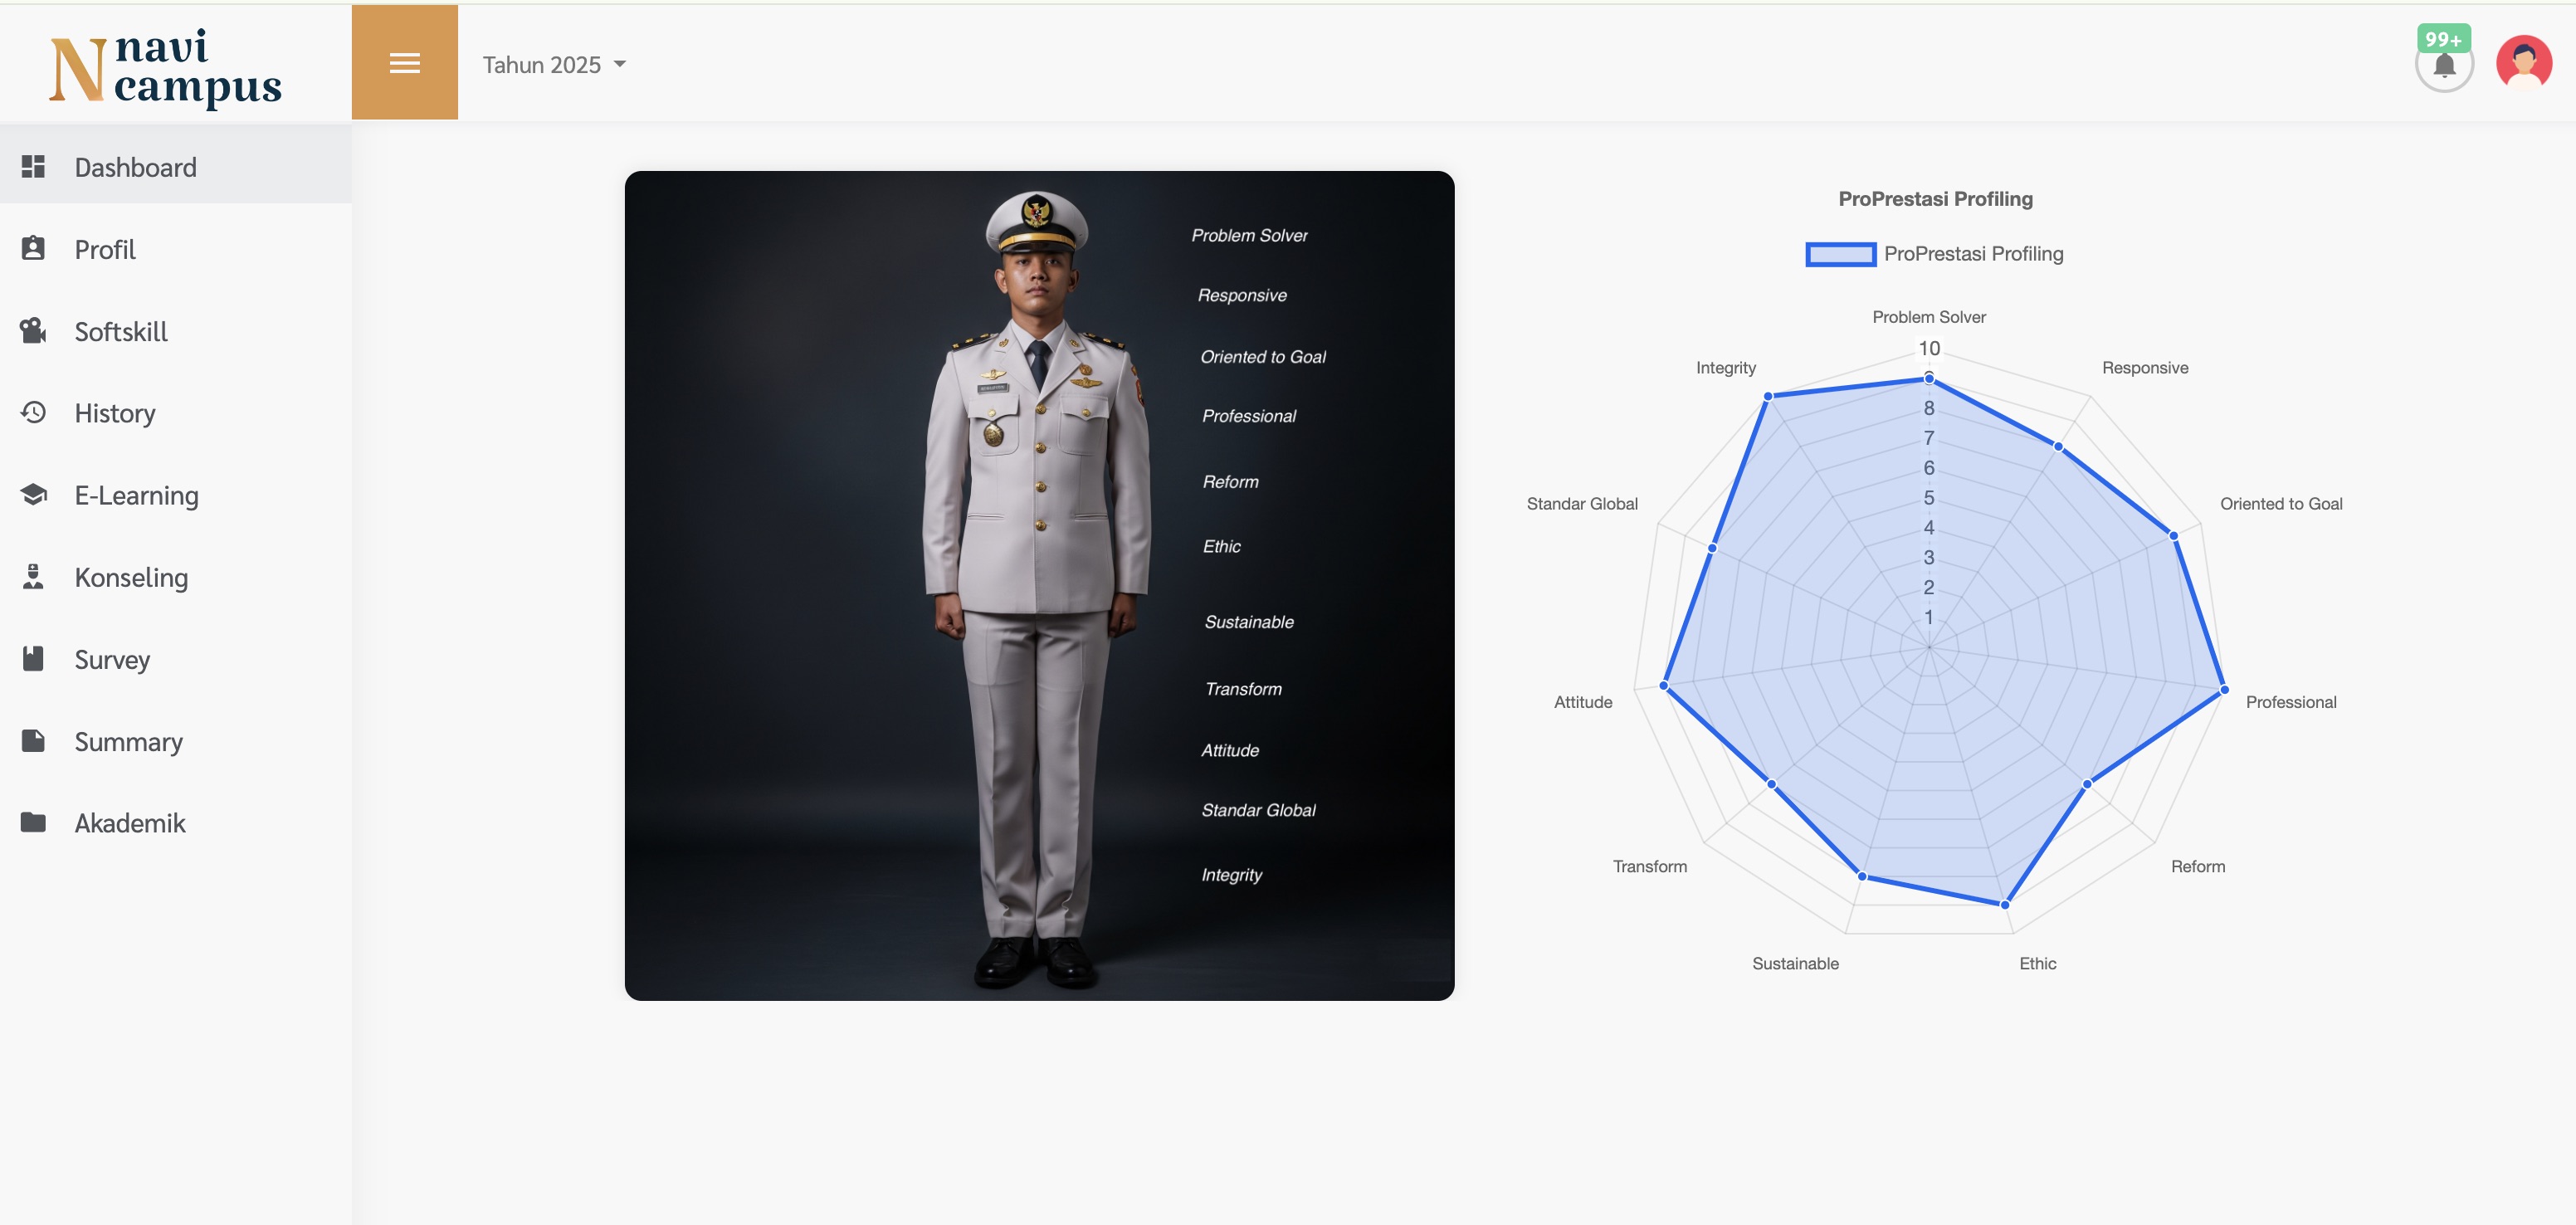The width and height of the screenshot is (2576, 1225).
Task: Click the Reform radar data point
Action: [2087, 784]
